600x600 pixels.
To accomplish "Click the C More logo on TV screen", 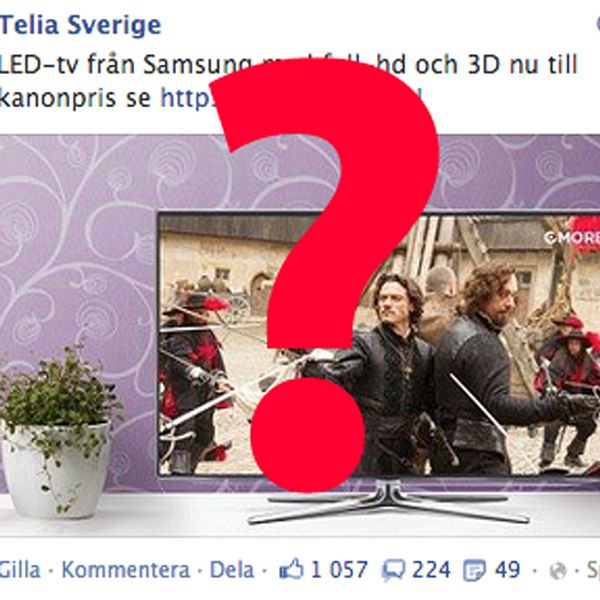I will tap(572, 238).
